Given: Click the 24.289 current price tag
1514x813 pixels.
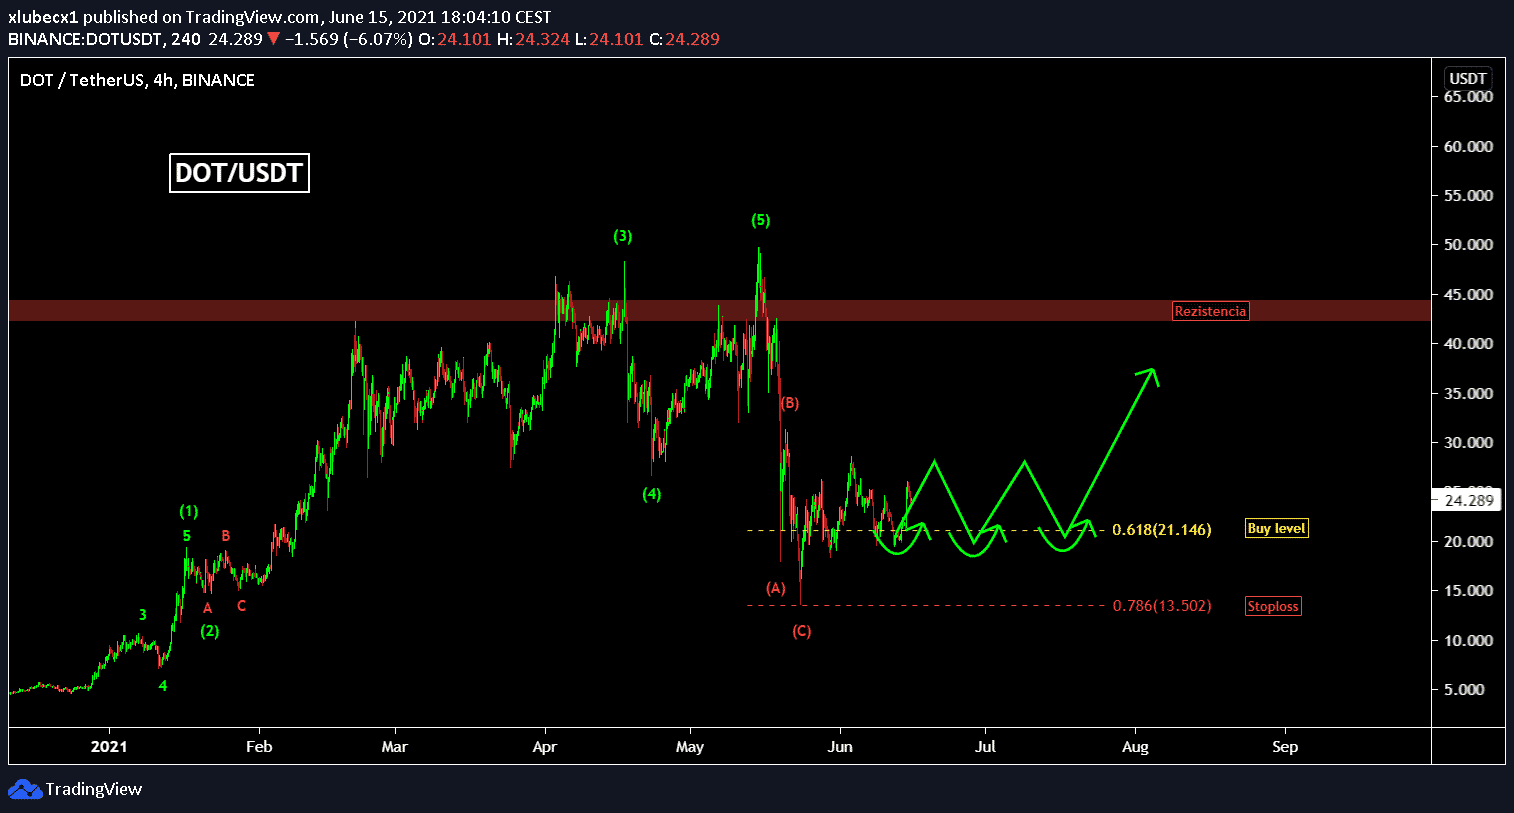Looking at the screenshot, I should tap(1468, 500).
